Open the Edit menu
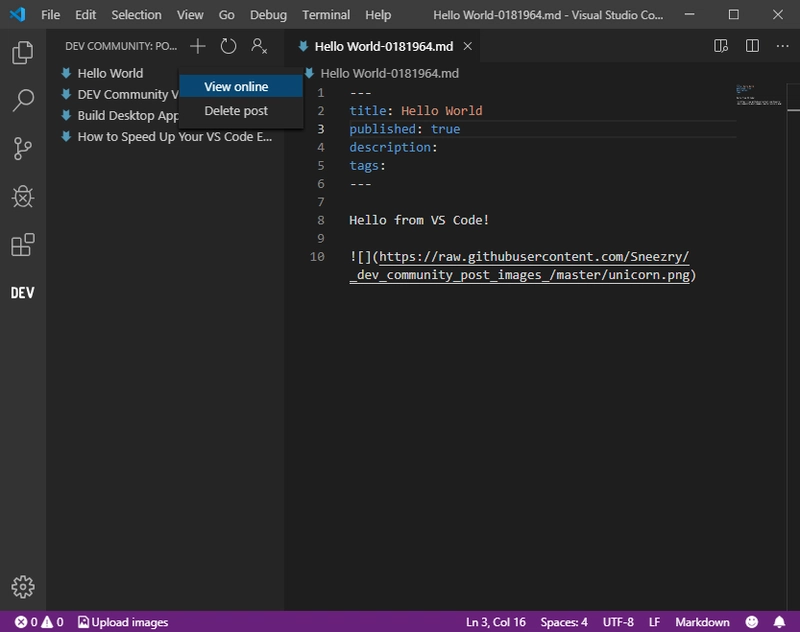Image resolution: width=800 pixels, height=632 pixels. pyautogui.click(x=85, y=15)
